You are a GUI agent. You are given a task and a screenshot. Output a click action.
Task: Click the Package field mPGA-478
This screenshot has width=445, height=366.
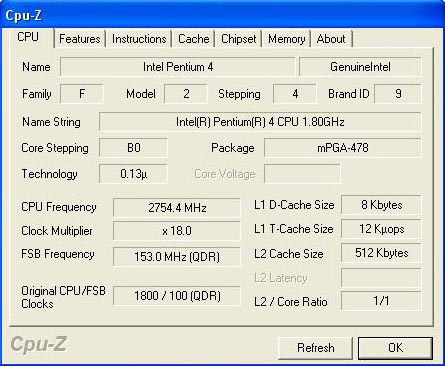tap(343, 148)
